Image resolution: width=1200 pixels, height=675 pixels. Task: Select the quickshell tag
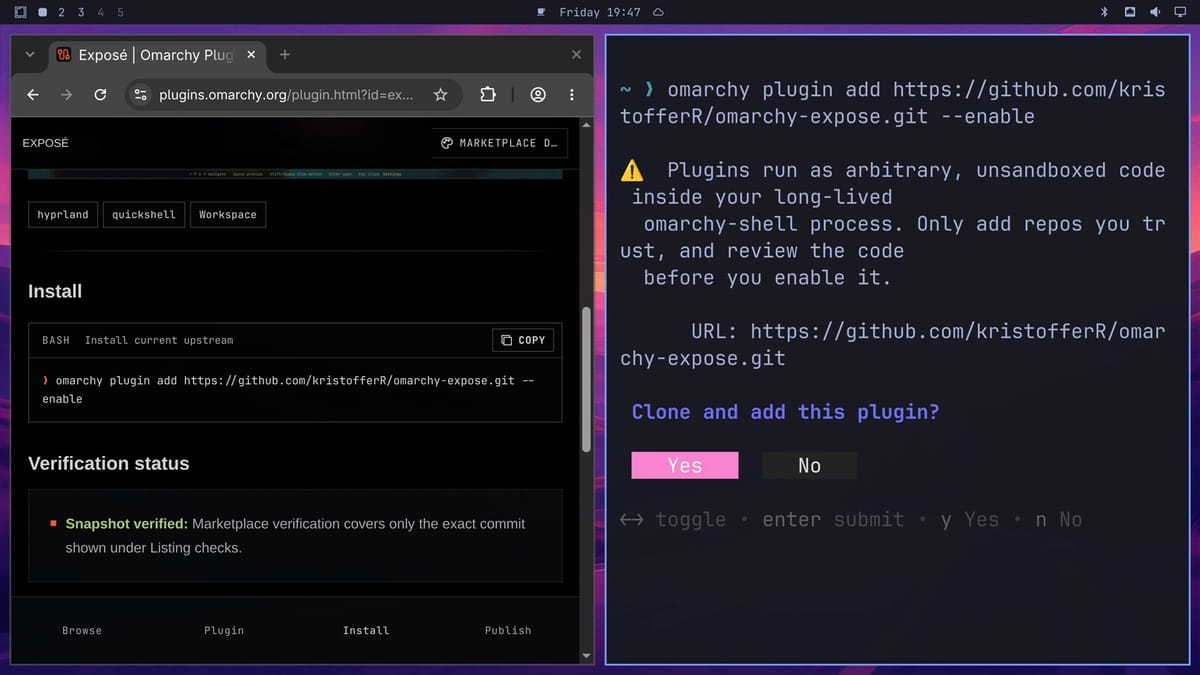pos(144,214)
